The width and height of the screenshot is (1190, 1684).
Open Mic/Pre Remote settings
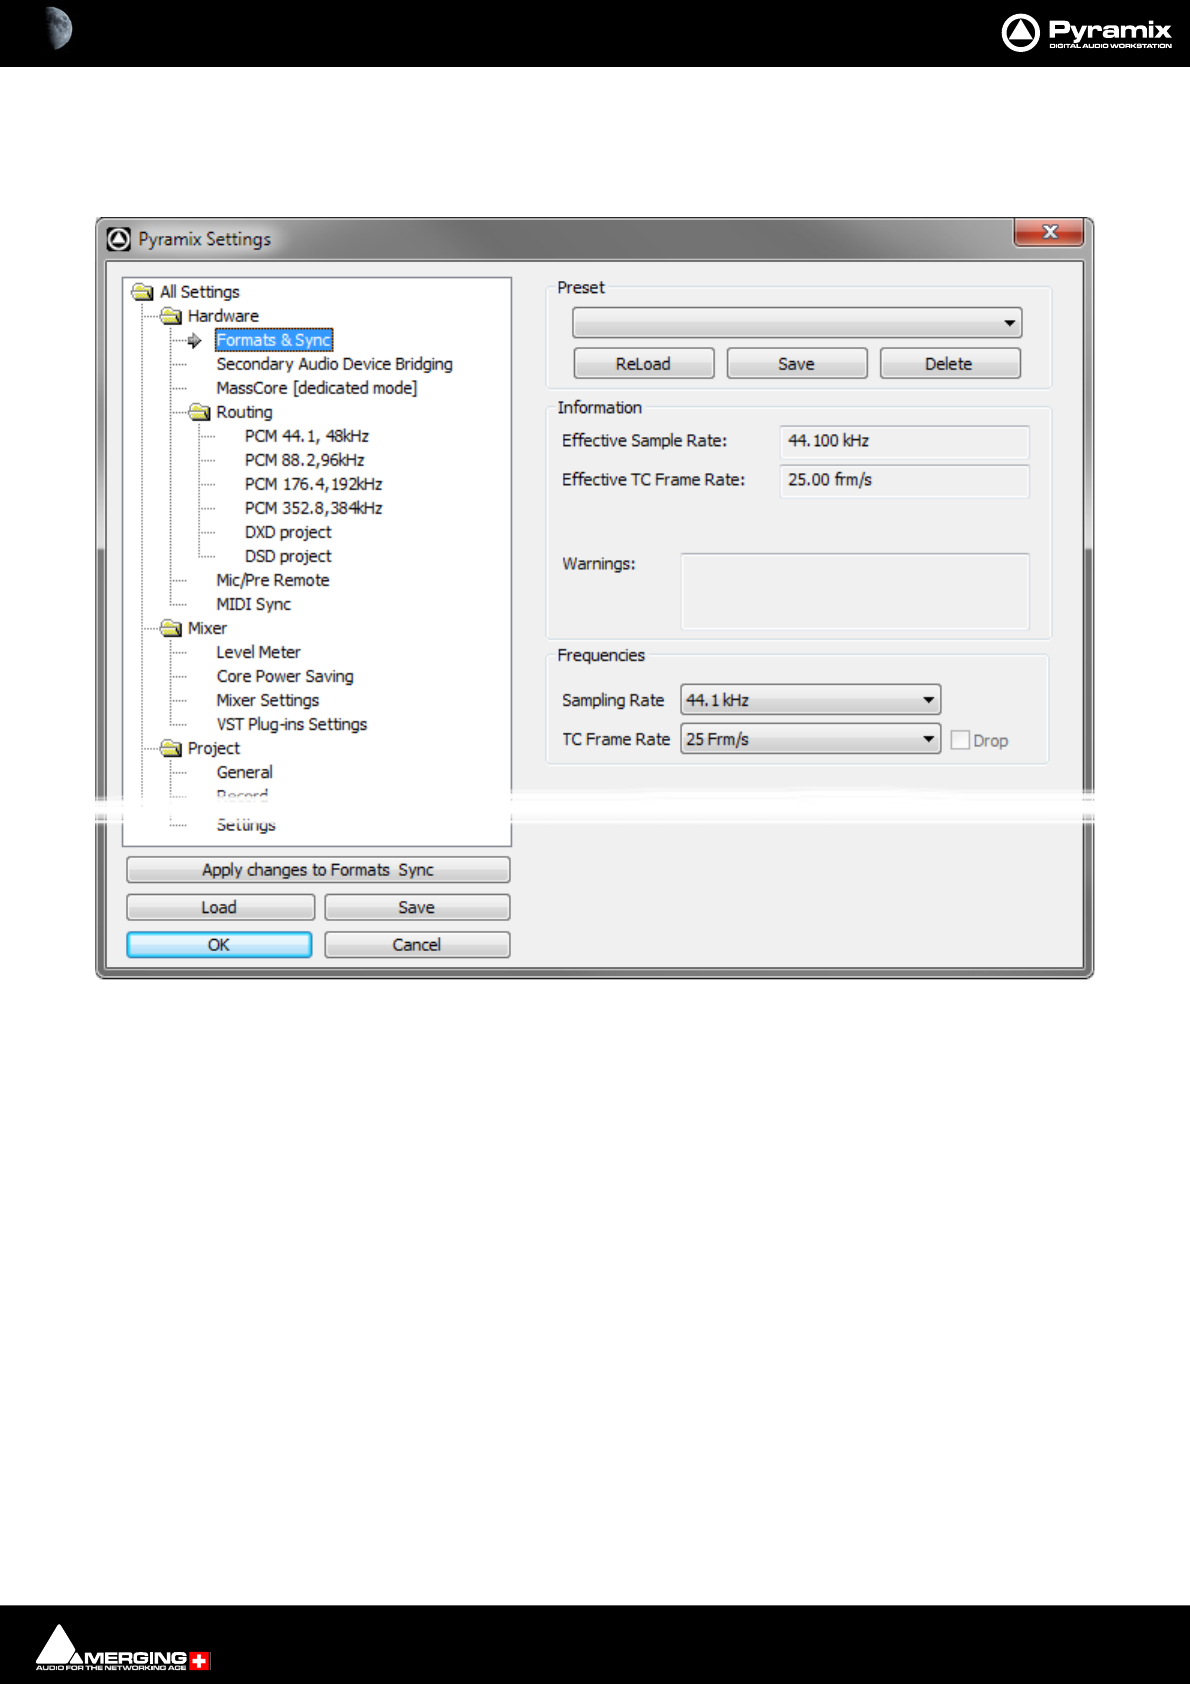click(272, 580)
